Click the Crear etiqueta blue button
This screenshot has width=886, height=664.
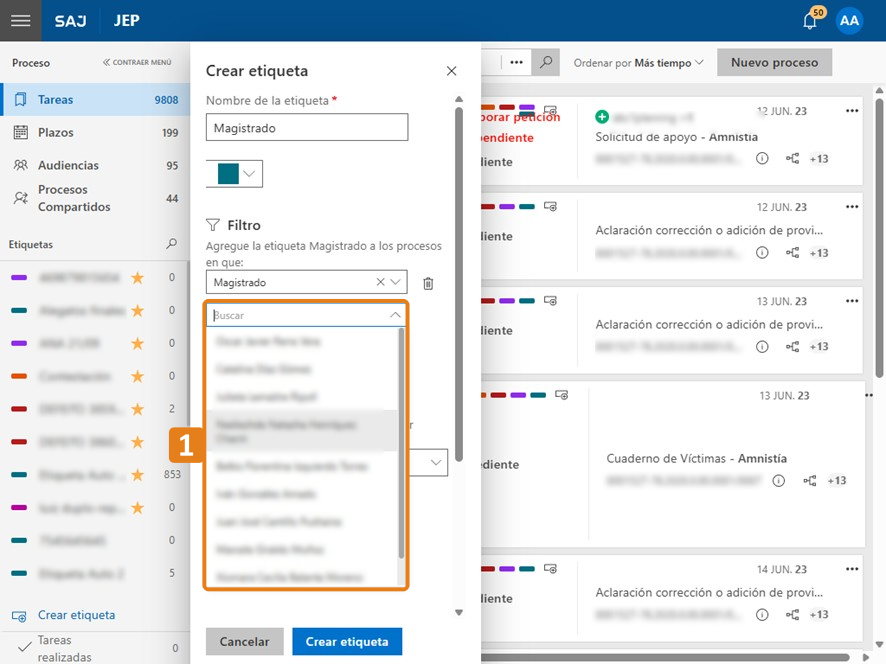click(347, 641)
